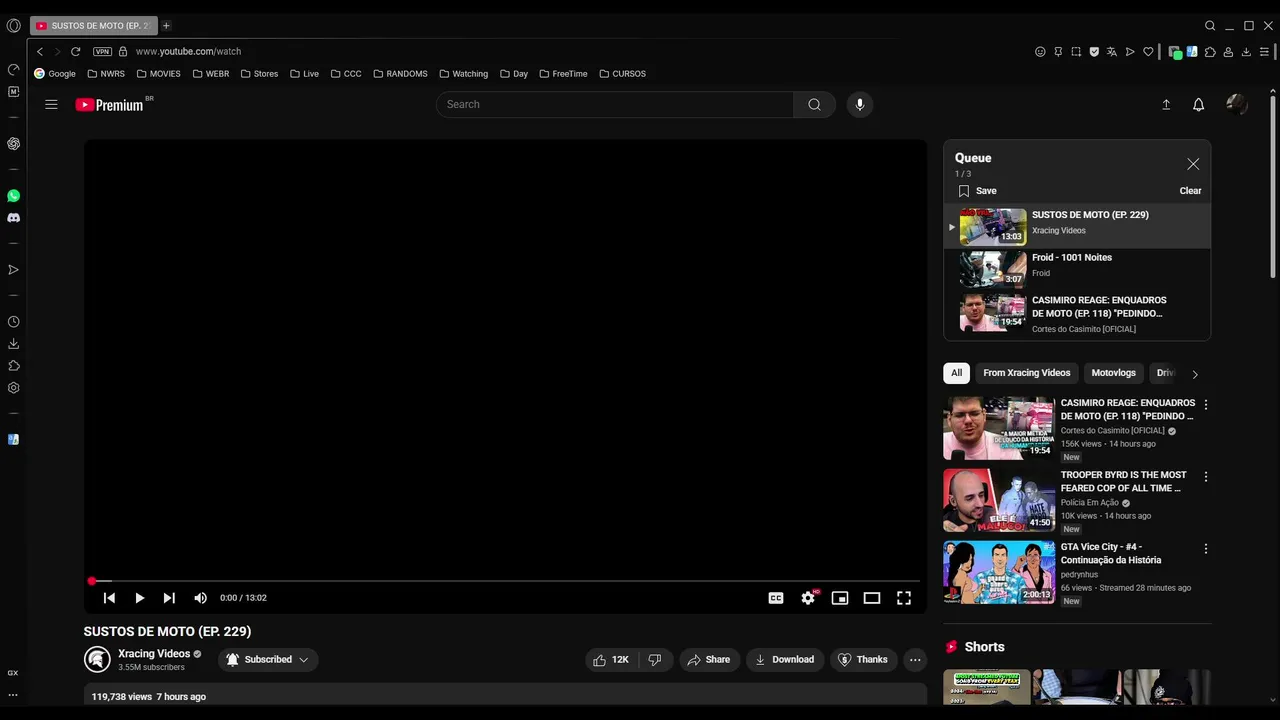This screenshot has width=1280, height=720.
Task: Toggle theater mode
Action: point(872,598)
